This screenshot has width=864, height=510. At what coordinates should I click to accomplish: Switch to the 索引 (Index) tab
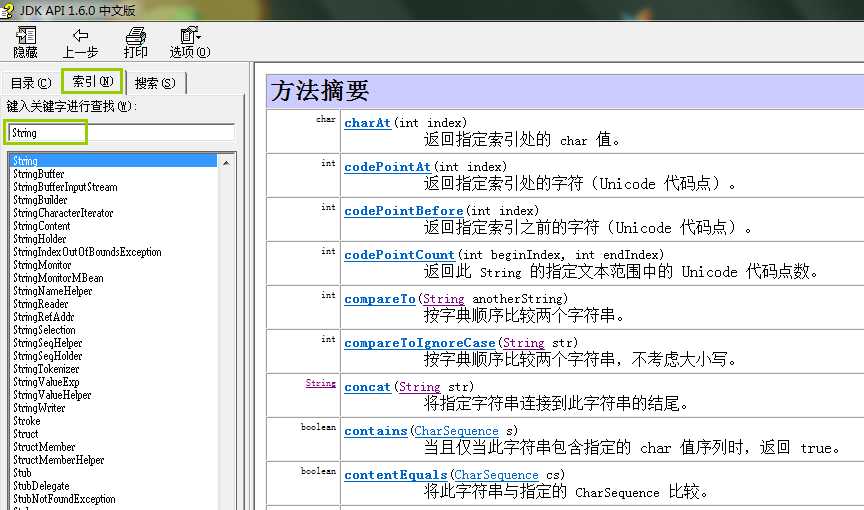[93, 82]
